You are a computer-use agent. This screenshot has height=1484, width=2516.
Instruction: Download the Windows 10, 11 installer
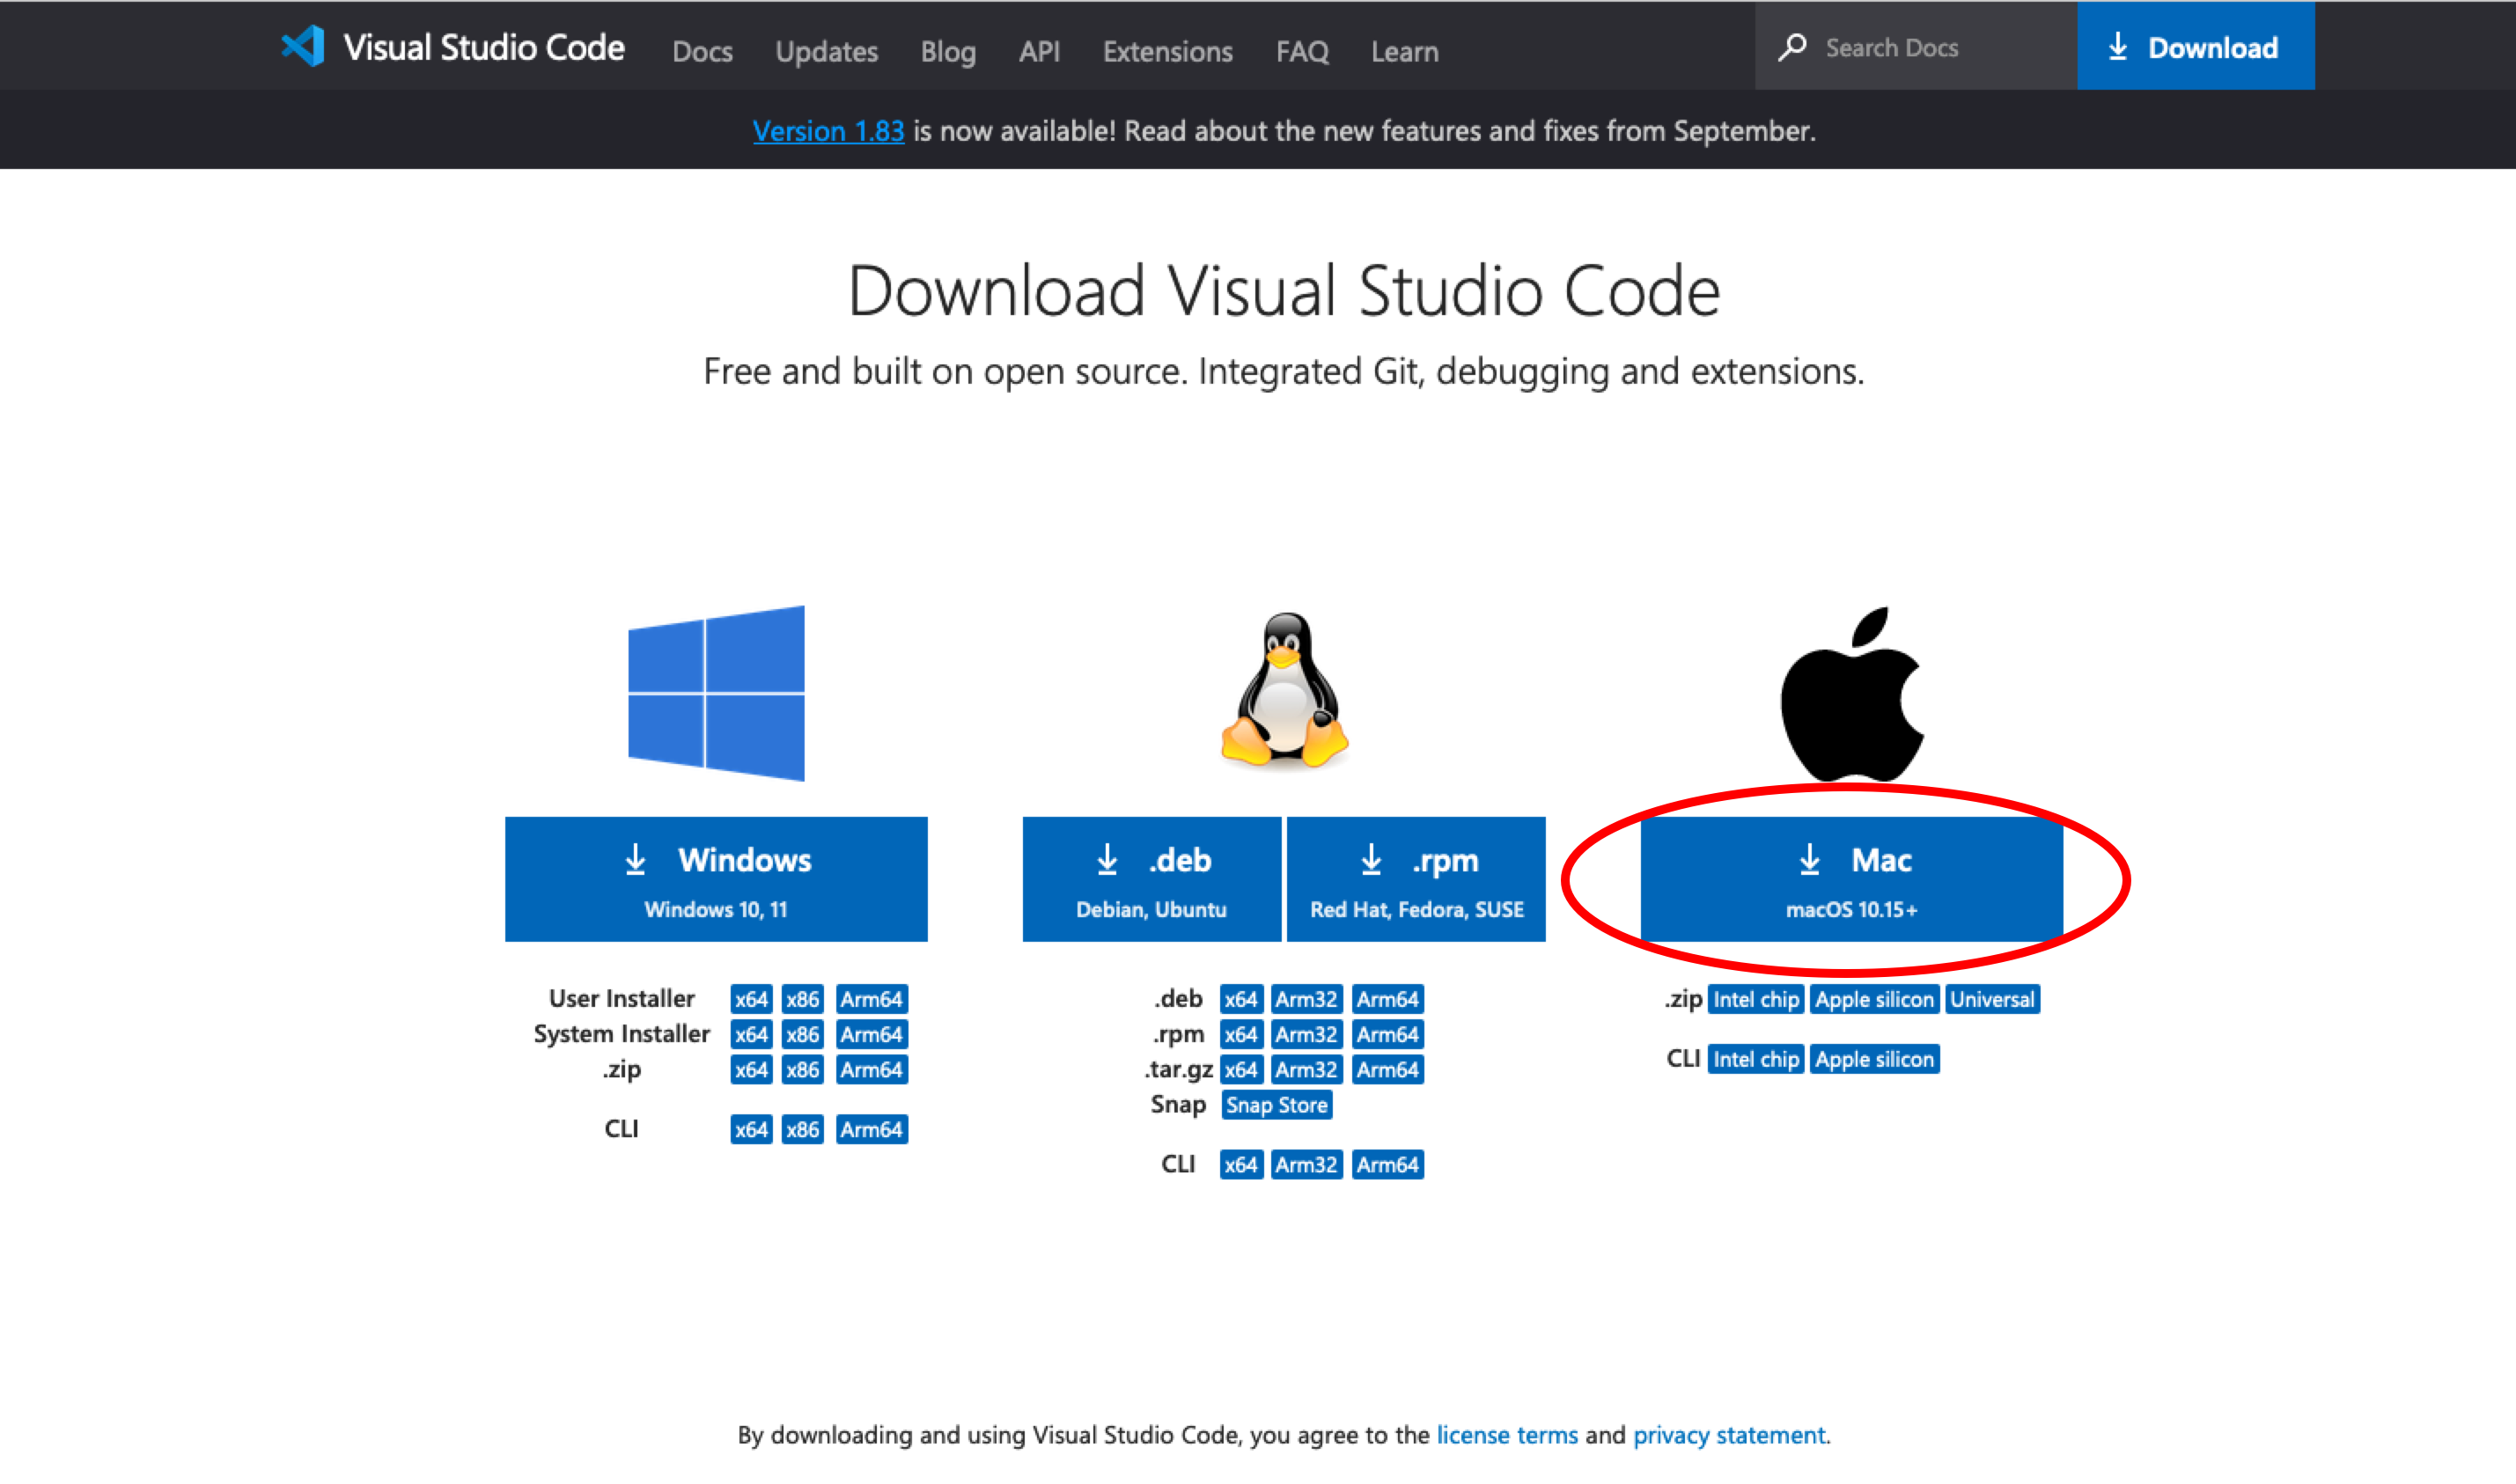click(x=716, y=879)
